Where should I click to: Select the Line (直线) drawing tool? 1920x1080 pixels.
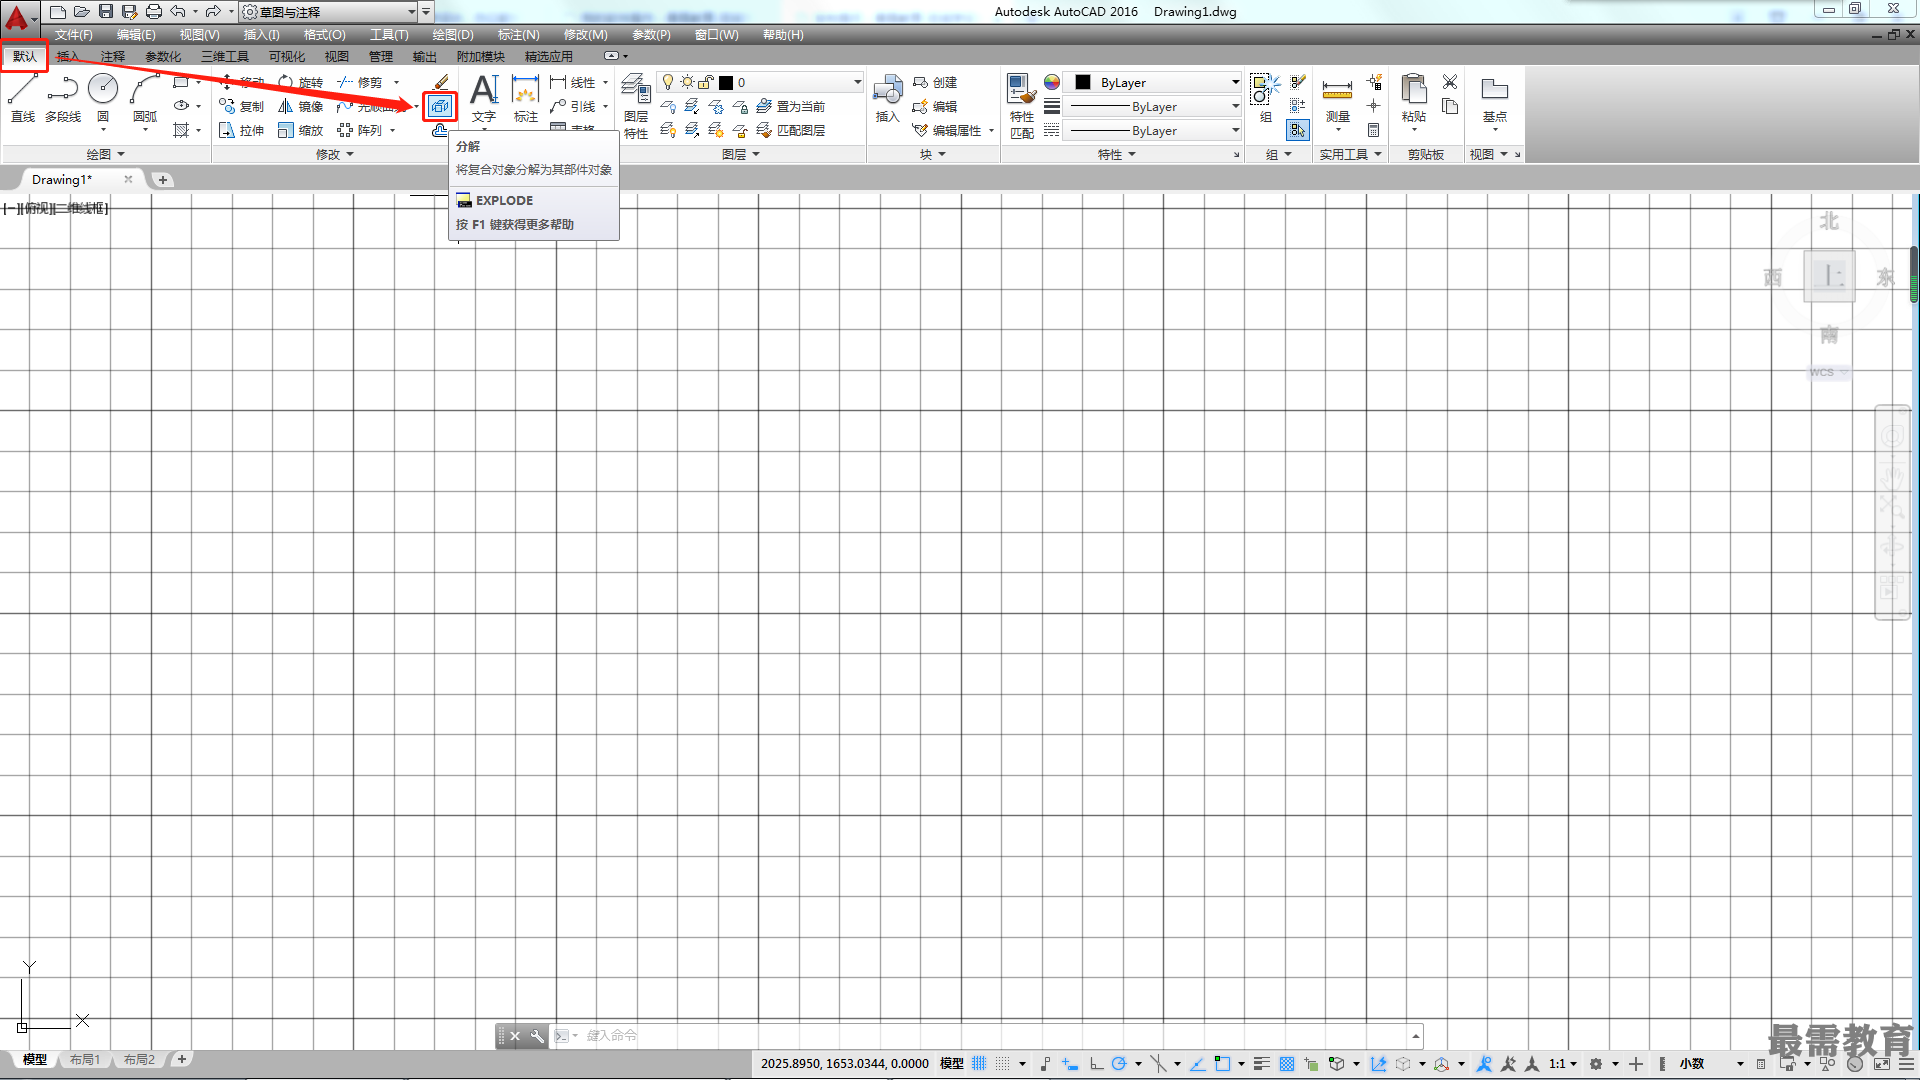[23, 98]
